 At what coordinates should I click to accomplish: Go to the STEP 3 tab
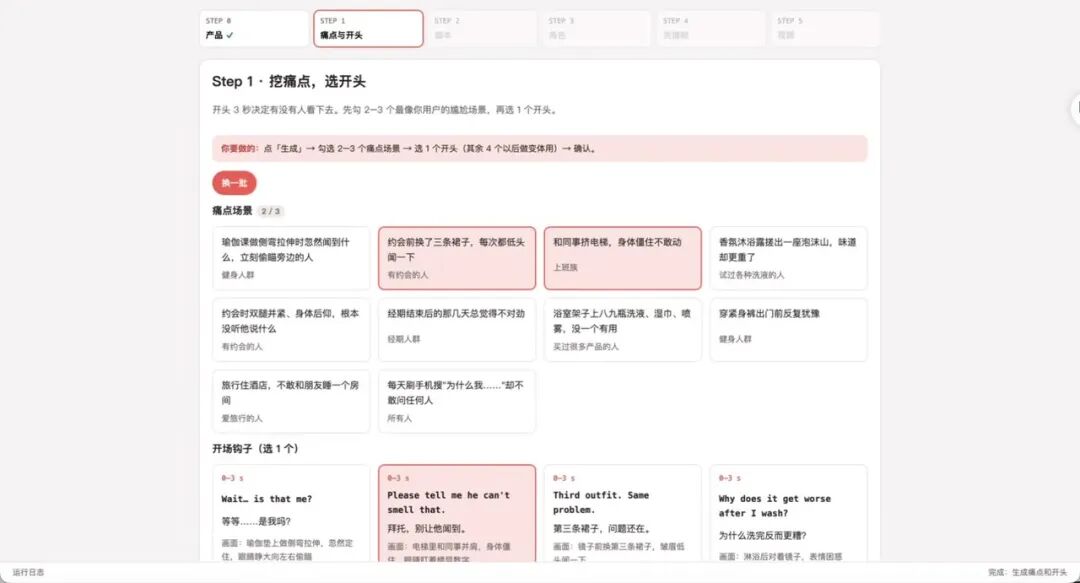click(x=596, y=28)
